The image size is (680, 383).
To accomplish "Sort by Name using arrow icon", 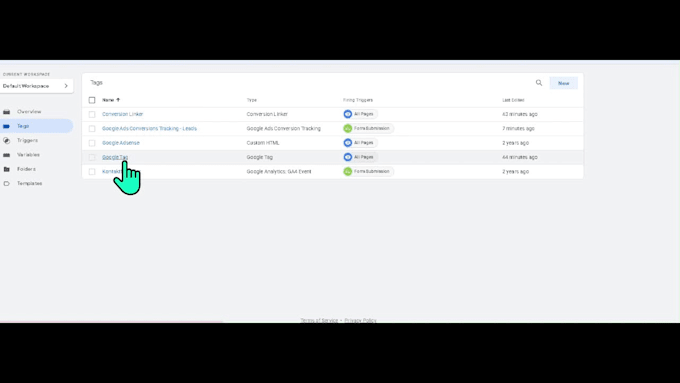I will pos(118,100).
